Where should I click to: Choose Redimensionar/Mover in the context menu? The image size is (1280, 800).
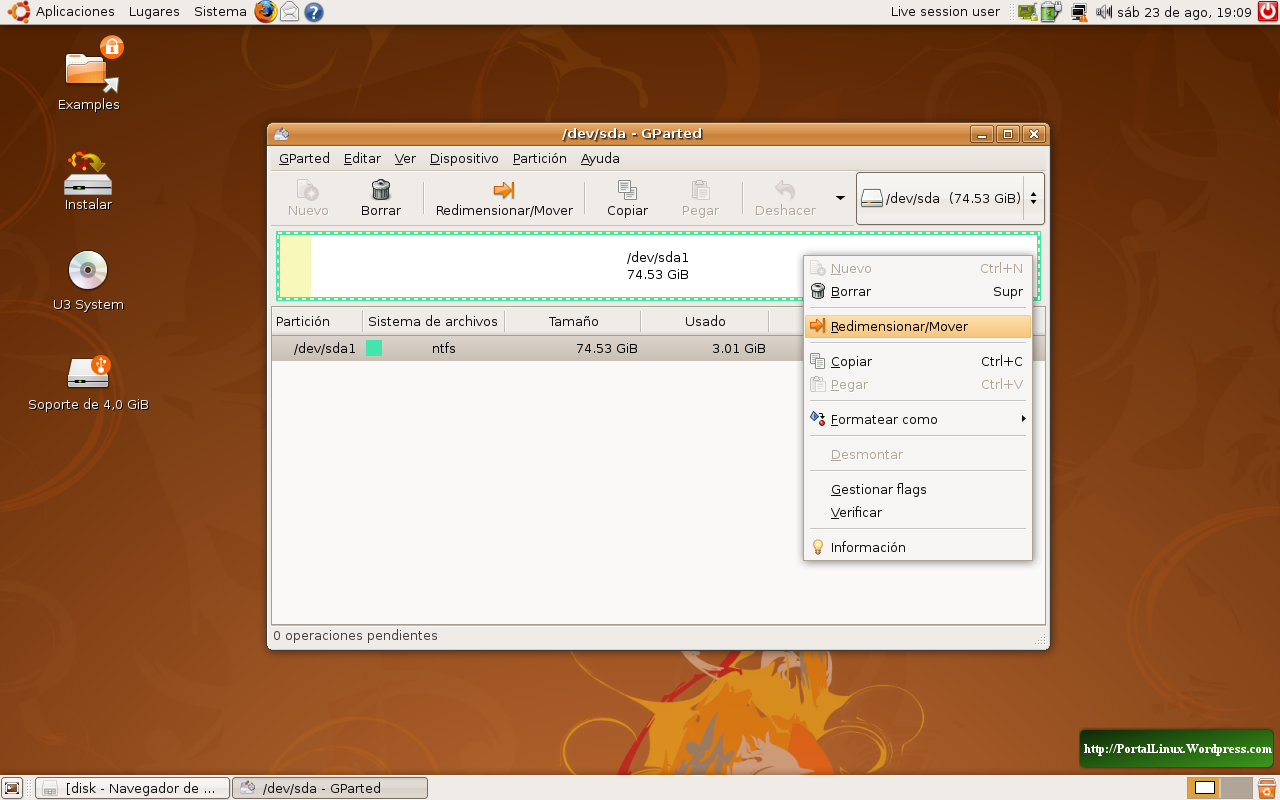pos(917,326)
